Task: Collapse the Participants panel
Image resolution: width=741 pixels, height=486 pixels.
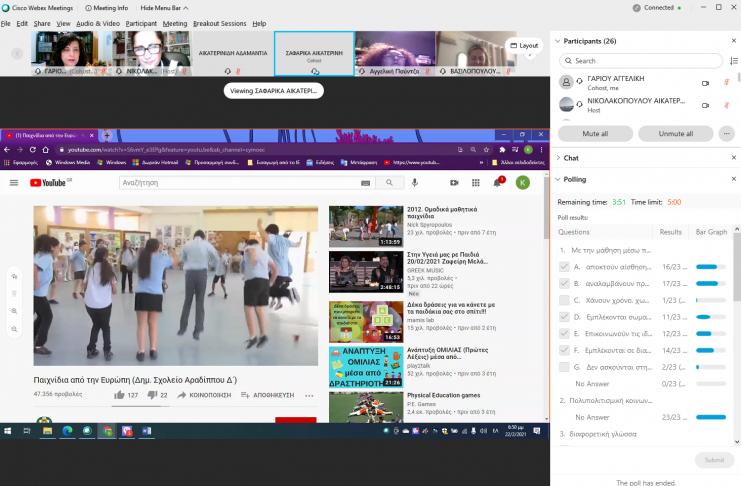Action: [557, 41]
